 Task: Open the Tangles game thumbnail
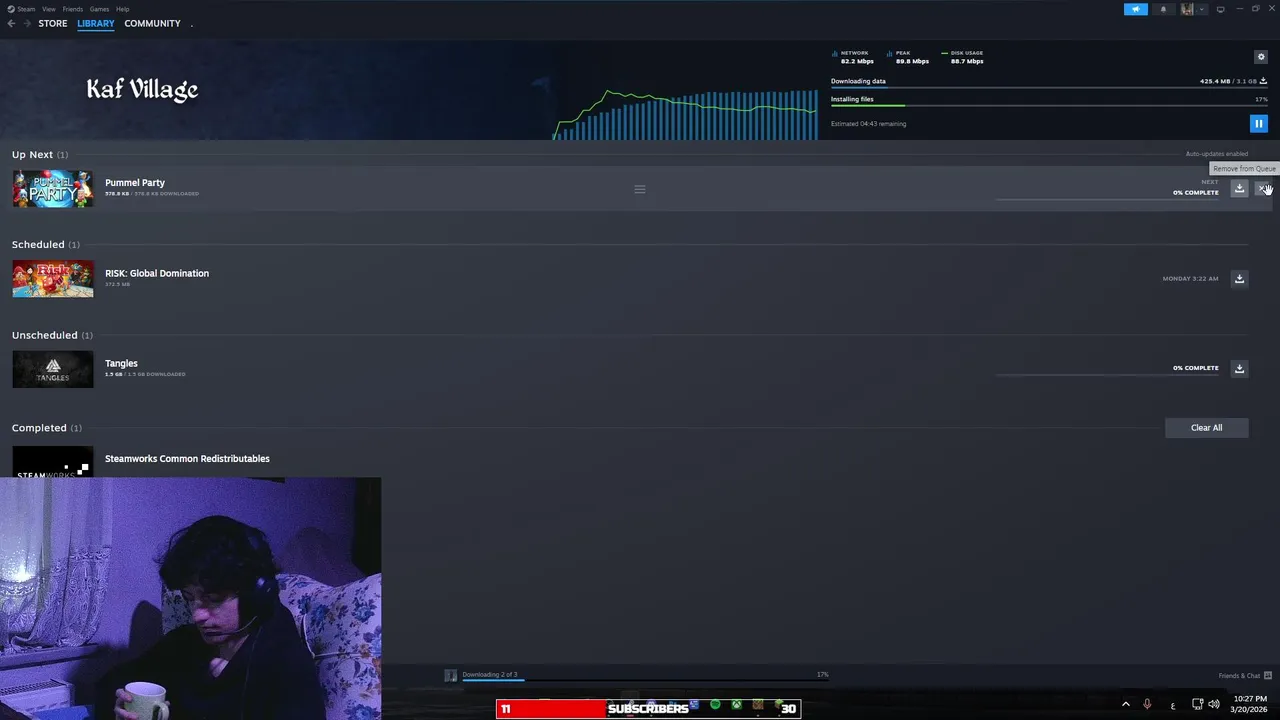click(x=53, y=369)
